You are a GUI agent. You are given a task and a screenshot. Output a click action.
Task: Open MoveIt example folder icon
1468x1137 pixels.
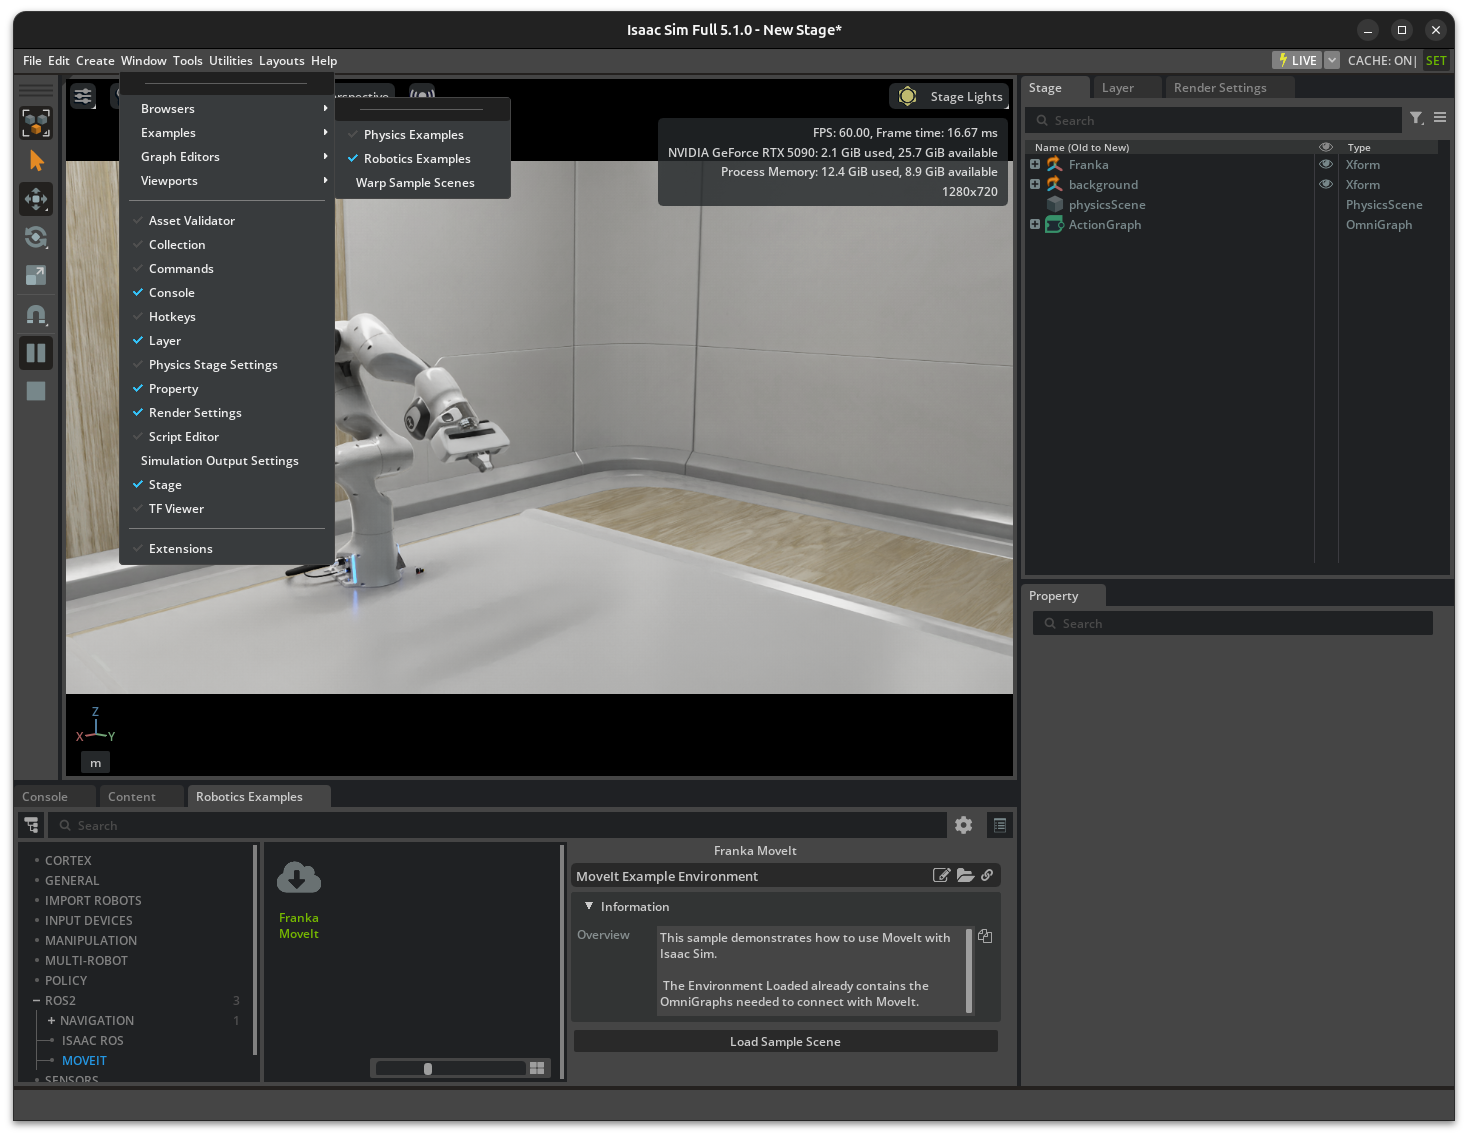(965, 876)
